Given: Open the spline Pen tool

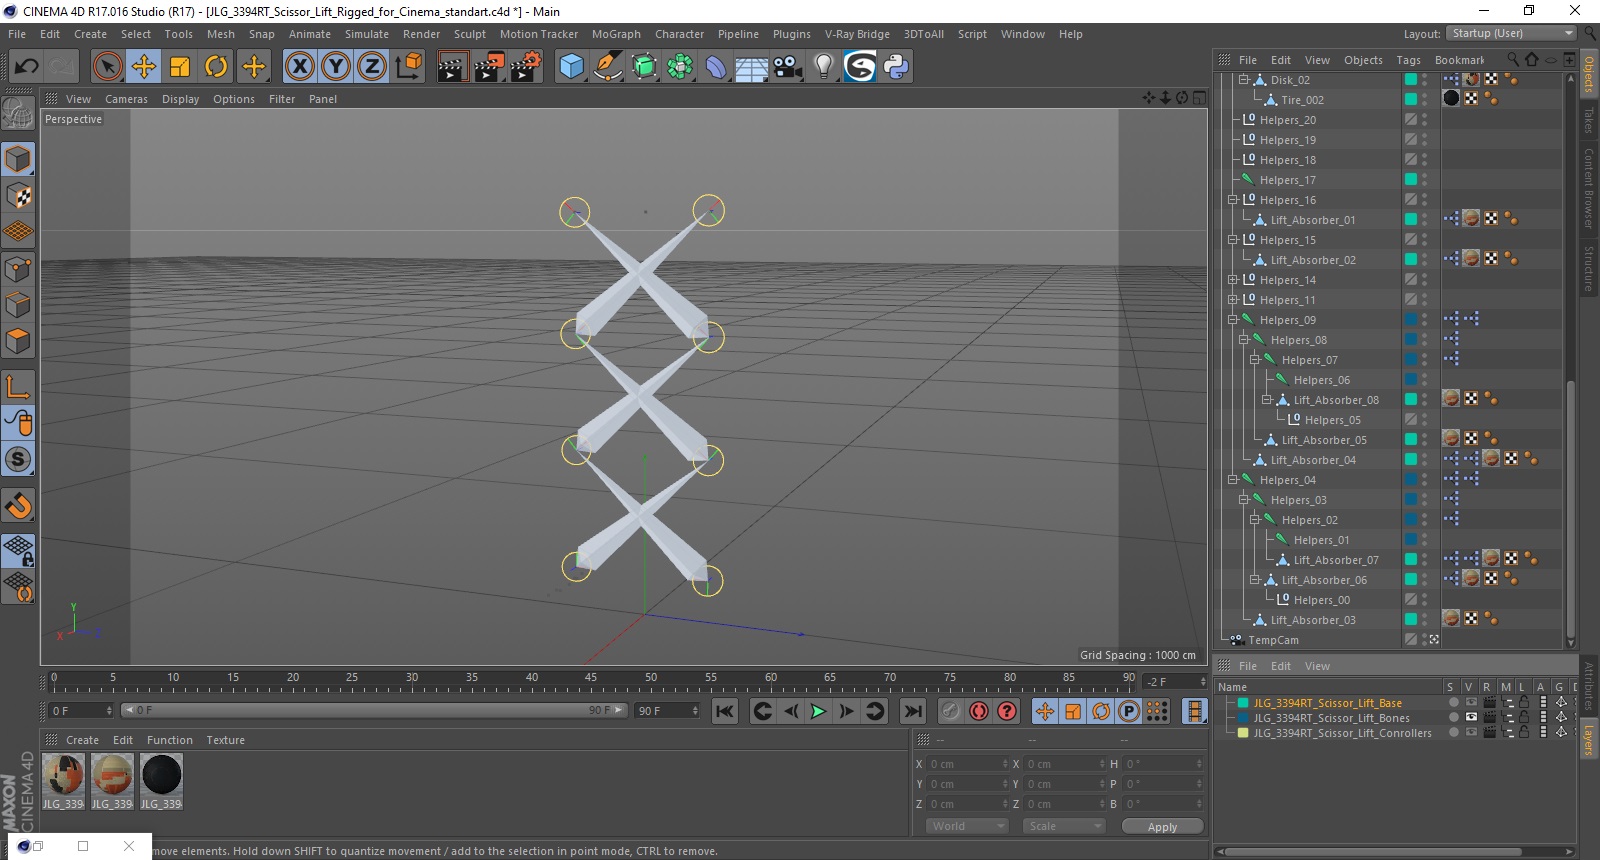Looking at the screenshot, I should pyautogui.click(x=607, y=67).
